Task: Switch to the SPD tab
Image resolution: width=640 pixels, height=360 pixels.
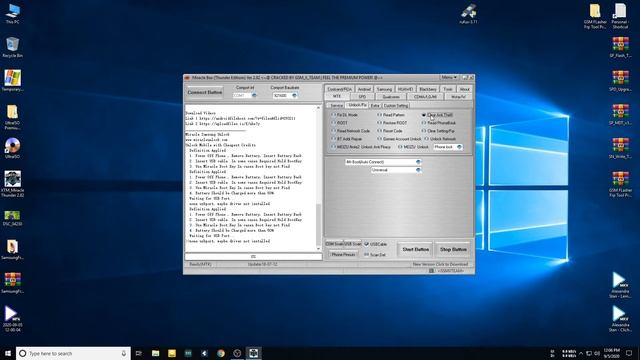Action: tap(362, 97)
